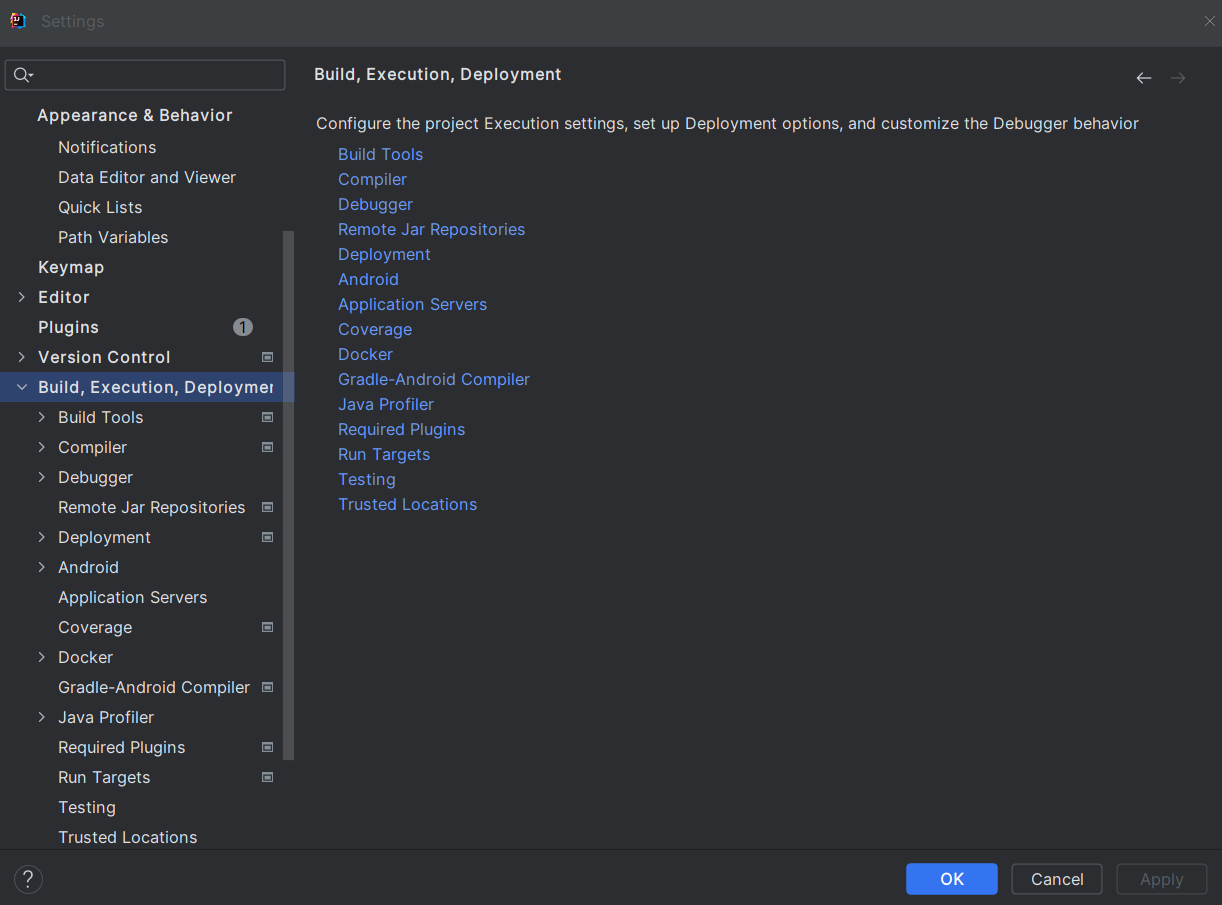Open Remote Jar Repositories link

point(431,229)
